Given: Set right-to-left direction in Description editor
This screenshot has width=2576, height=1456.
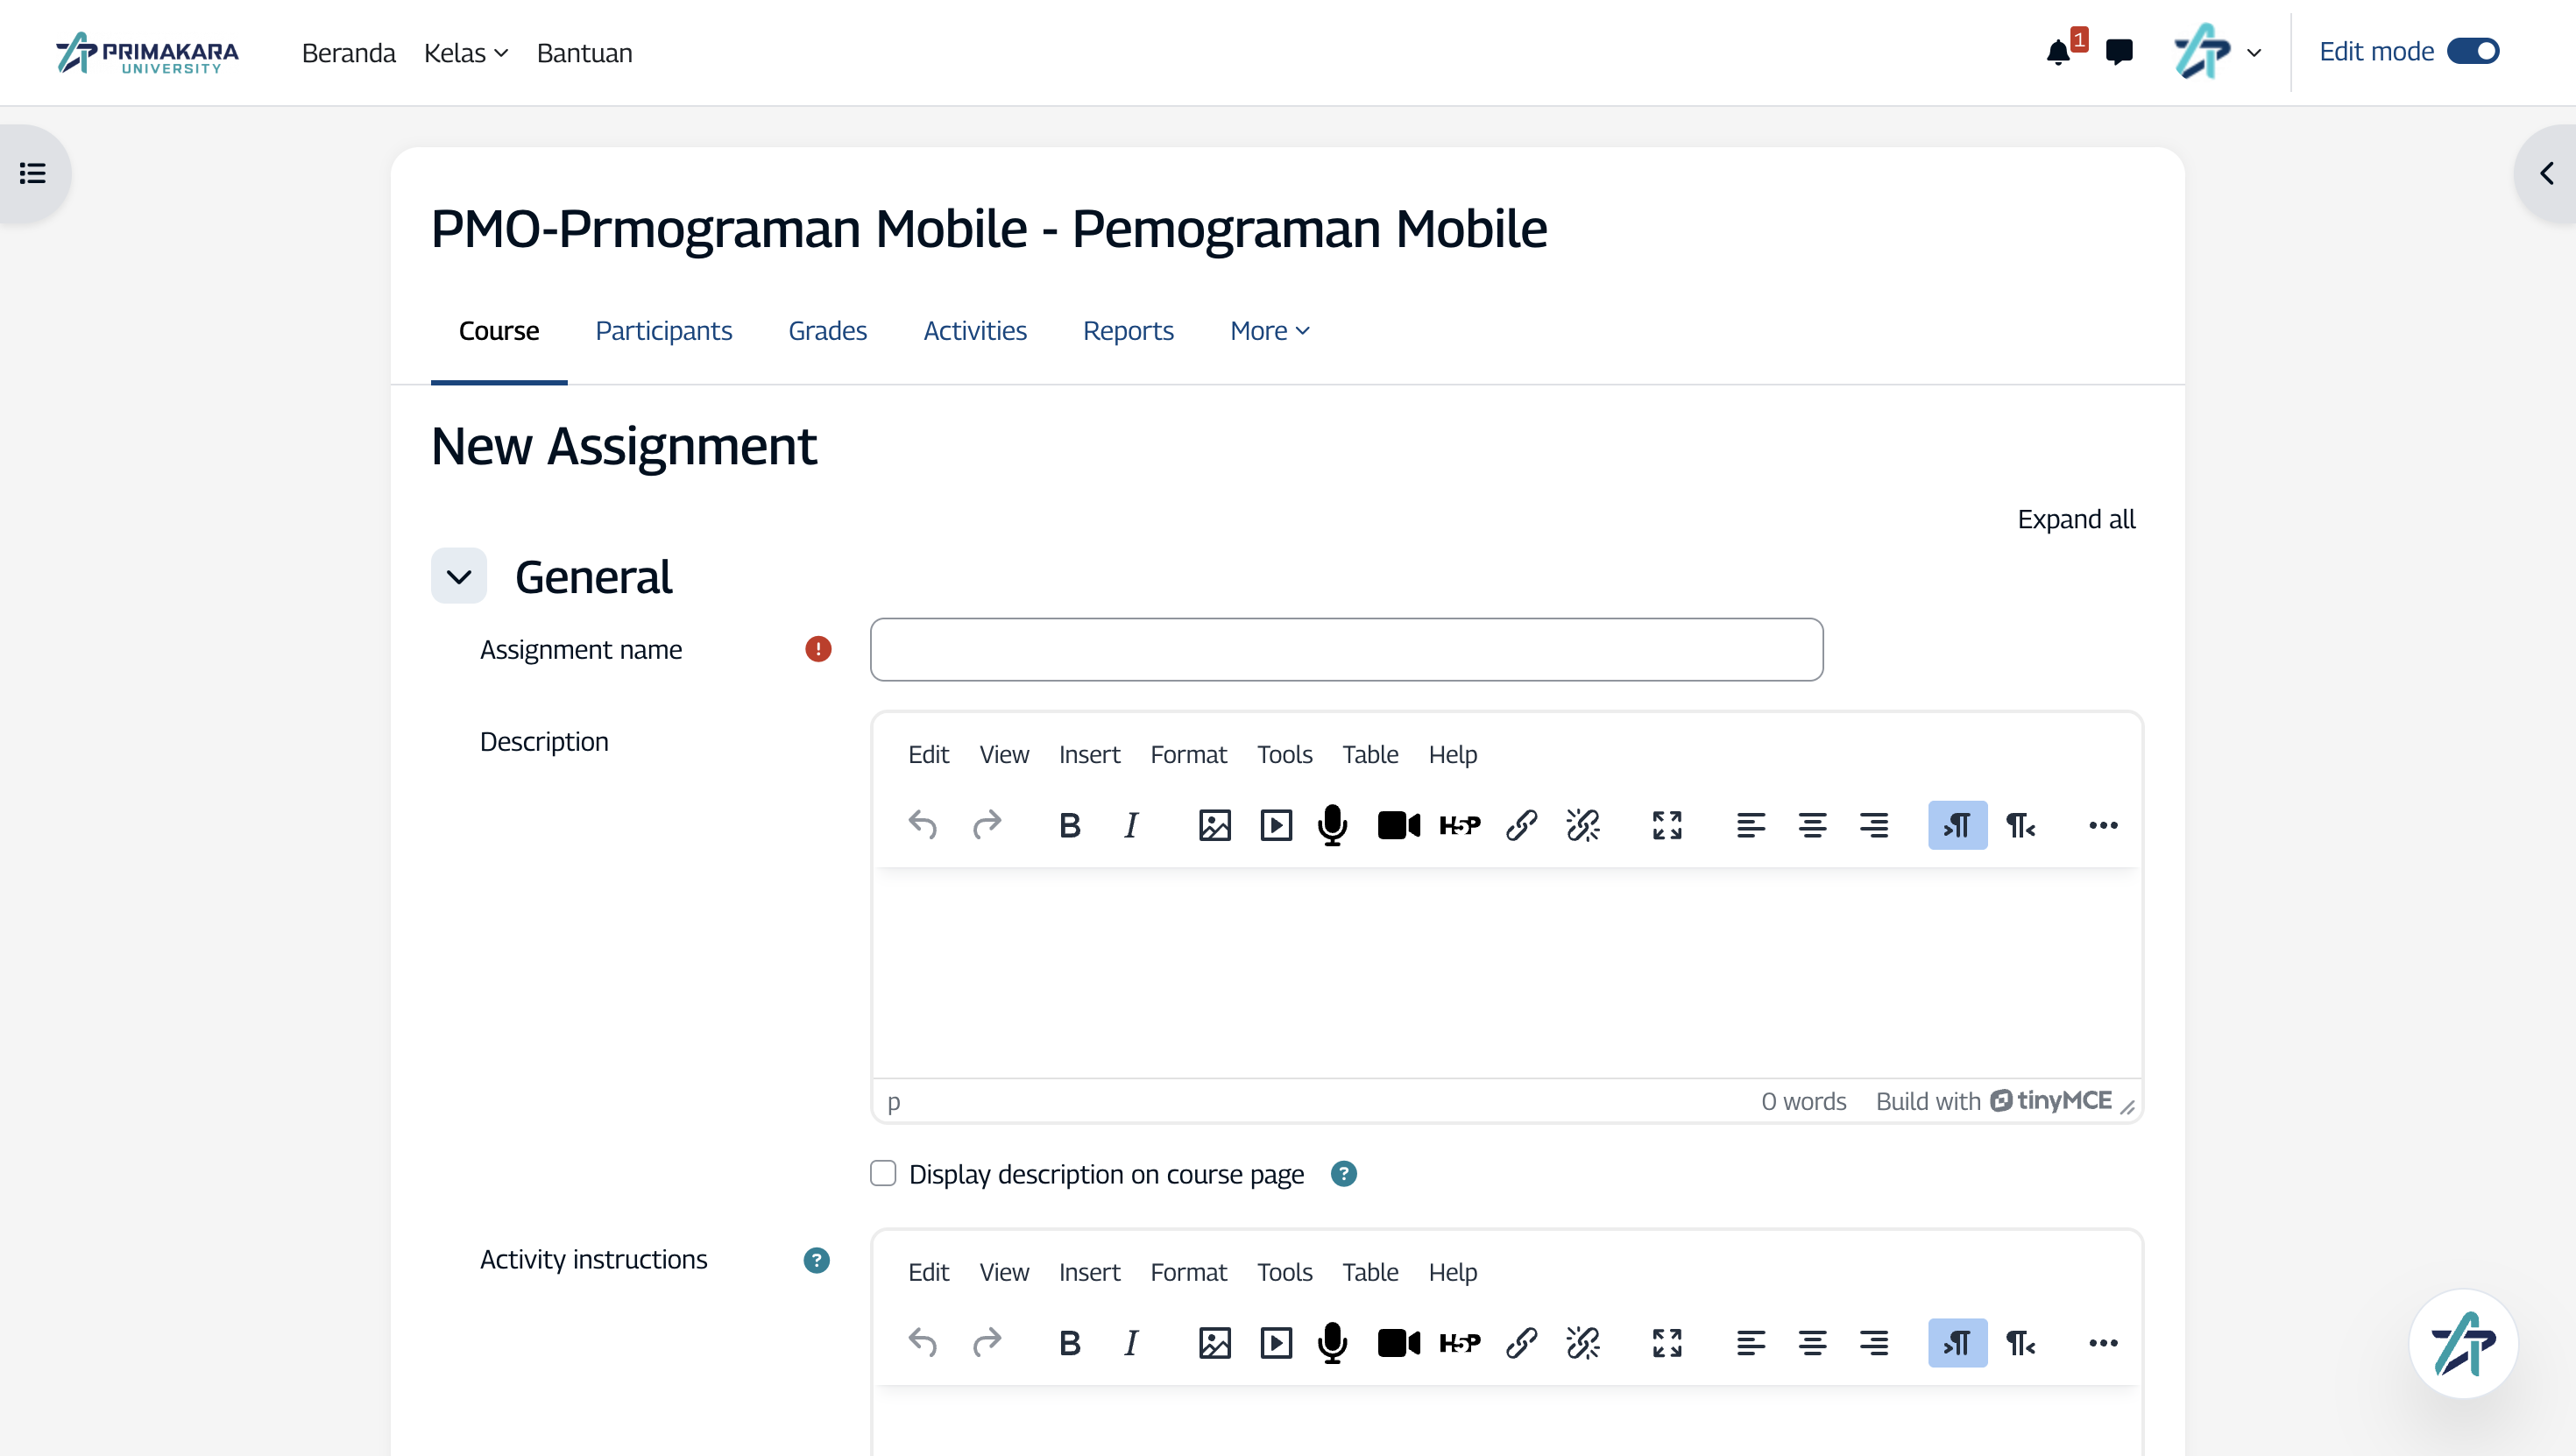Looking at the screenshot, I should (x=2020, y=825).
